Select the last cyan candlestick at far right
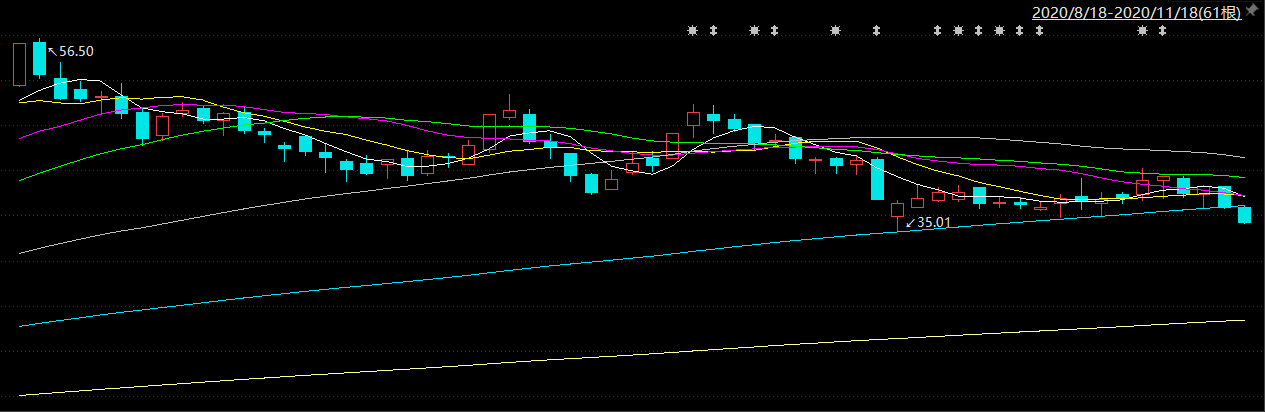The image size is (1265, 412). tap(1245, 214)
